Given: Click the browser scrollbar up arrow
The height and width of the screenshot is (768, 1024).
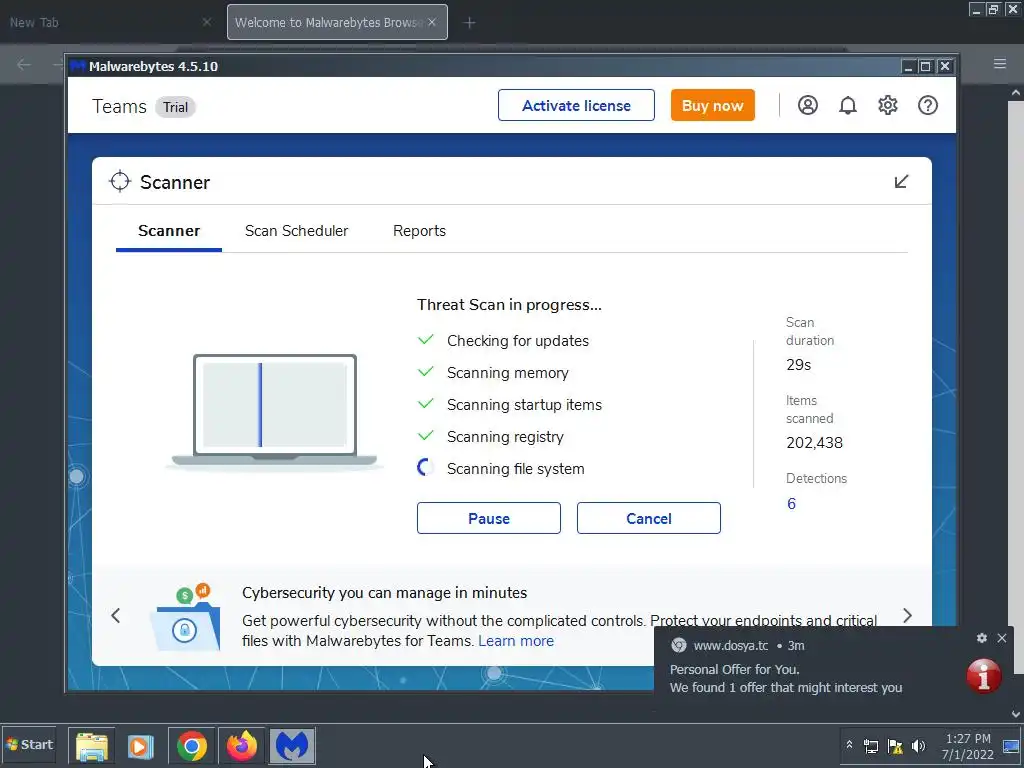Looking at the screenshot, I should (x=1016, y=93).
